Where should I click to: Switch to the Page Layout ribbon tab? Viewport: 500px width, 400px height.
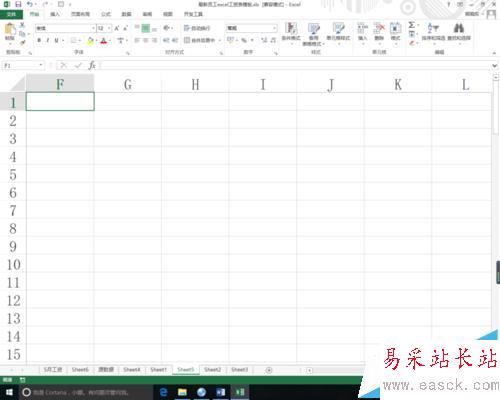(80, 14)
